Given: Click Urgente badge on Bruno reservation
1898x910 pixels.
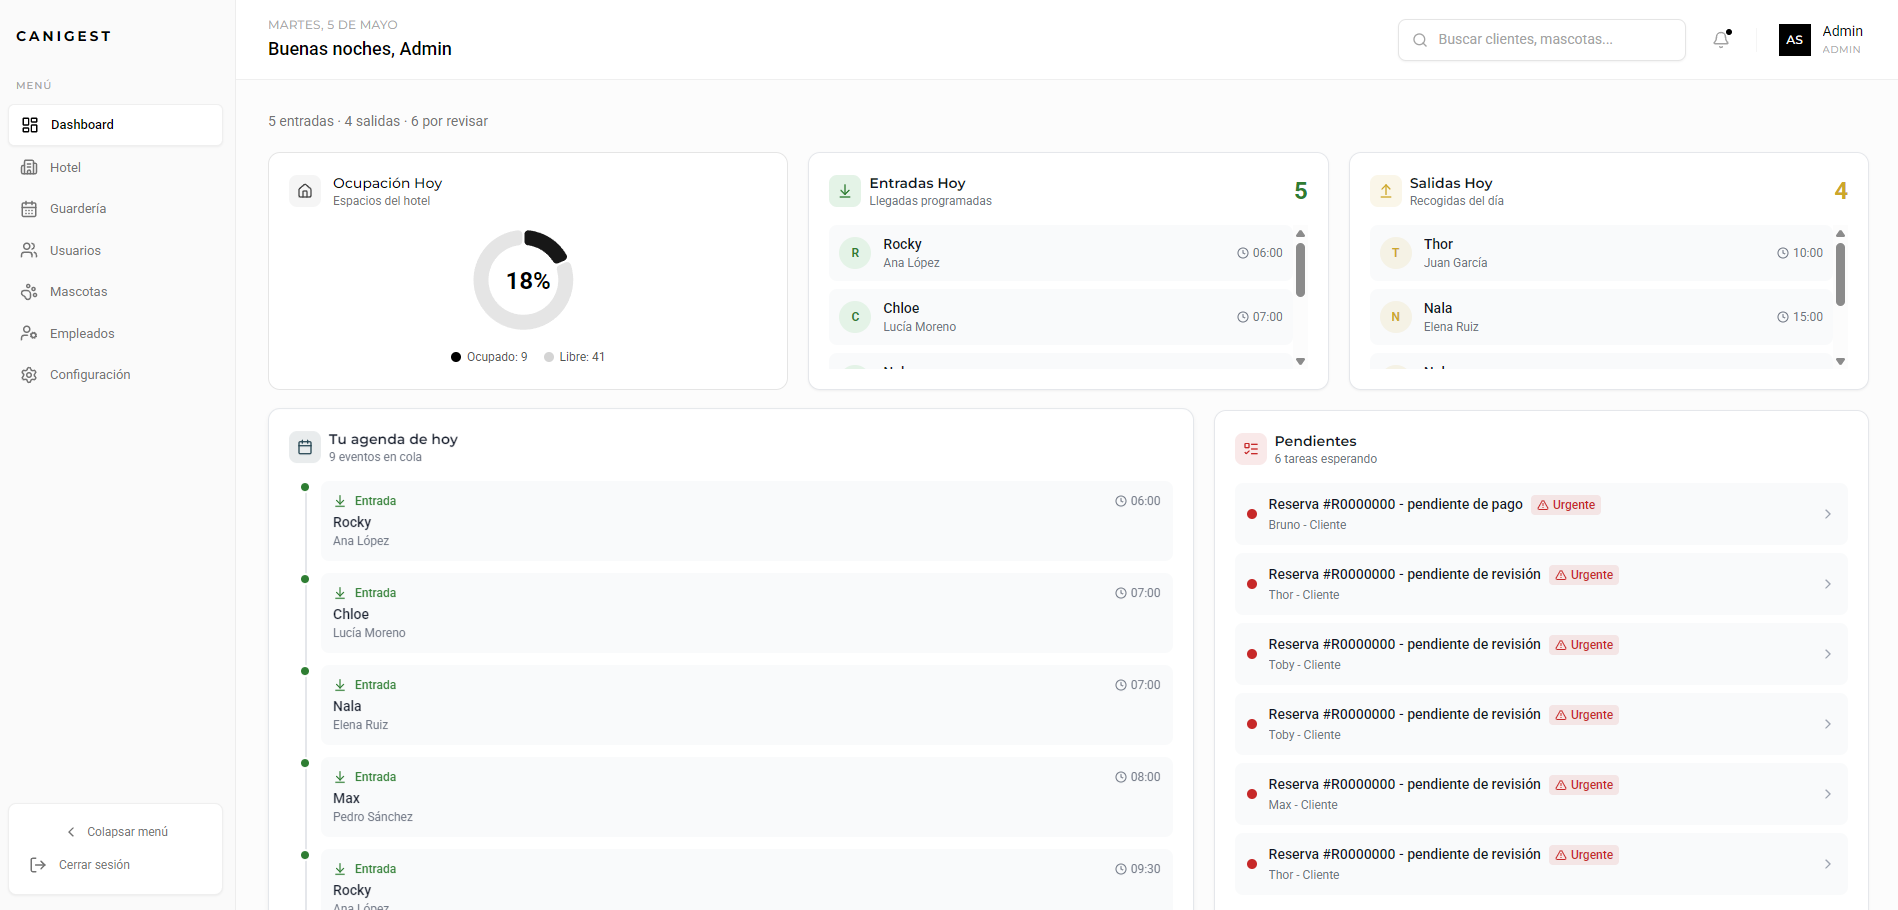Looking at the screenshot, I should click(1566, 505).
